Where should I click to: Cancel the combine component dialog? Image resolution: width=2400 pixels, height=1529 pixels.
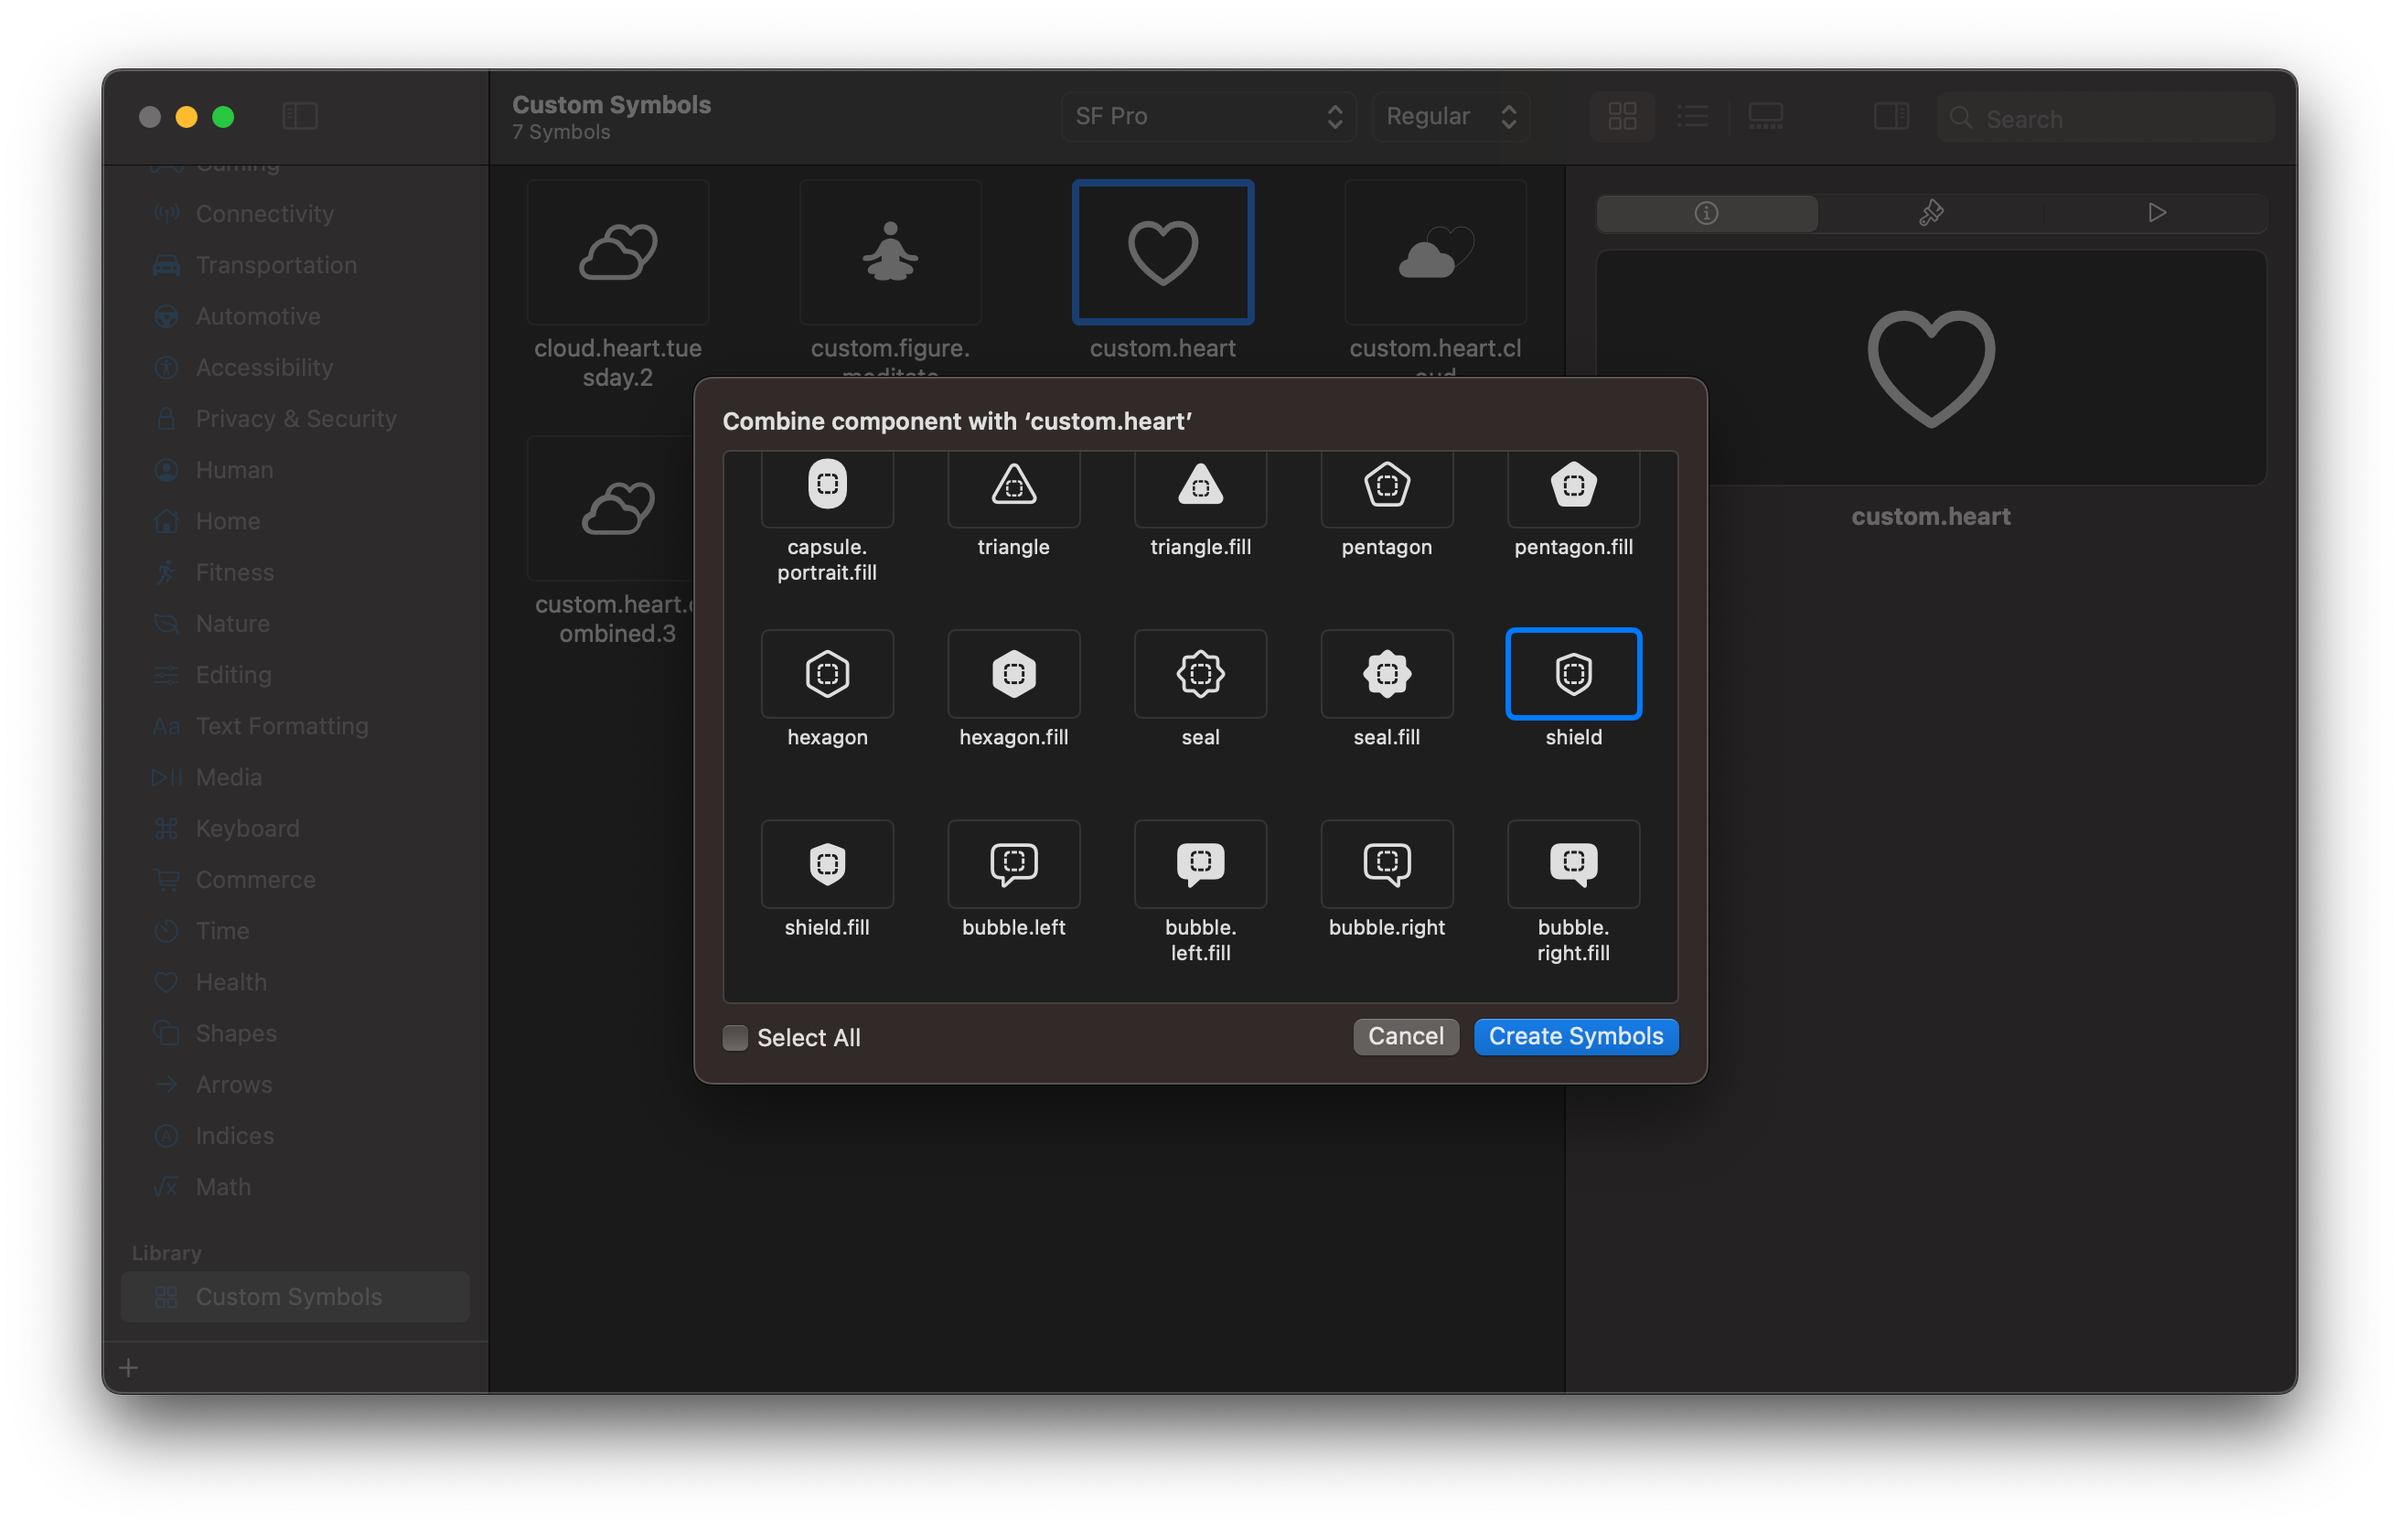1405,1036
